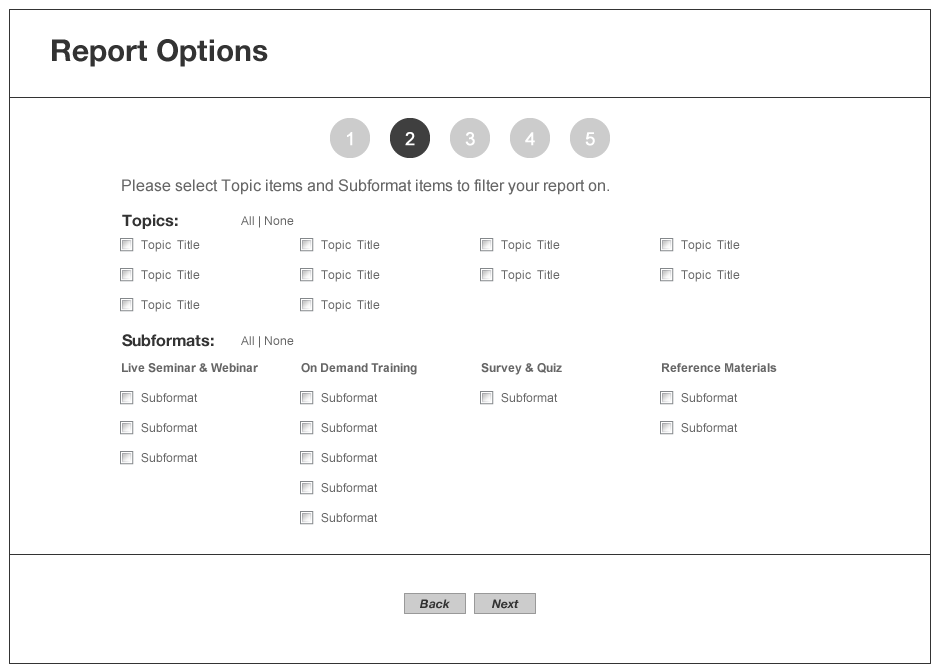The image size is (940, 672).
Task: Tick second-row Topic Title in fourth column
Action: pos(667,275)
